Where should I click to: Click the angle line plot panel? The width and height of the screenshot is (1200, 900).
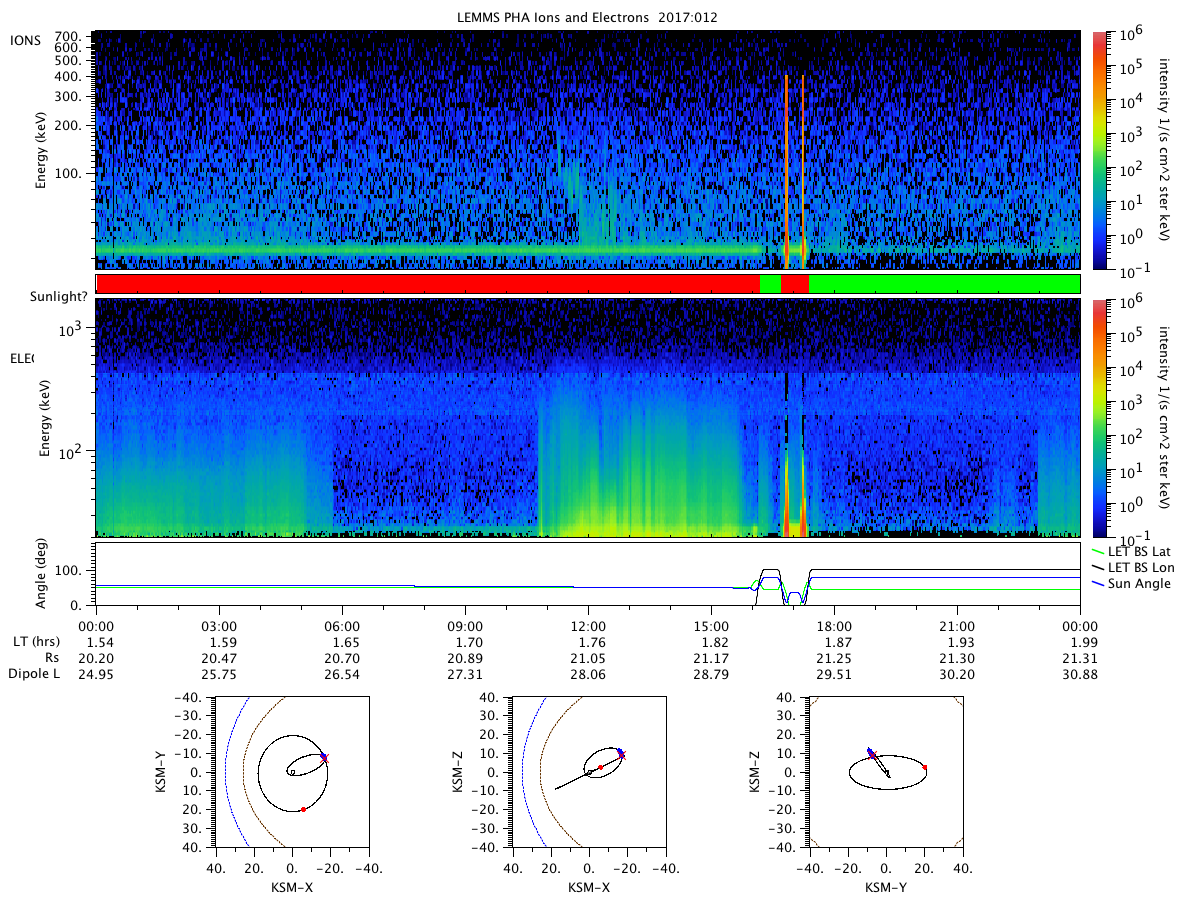[588, 575]
